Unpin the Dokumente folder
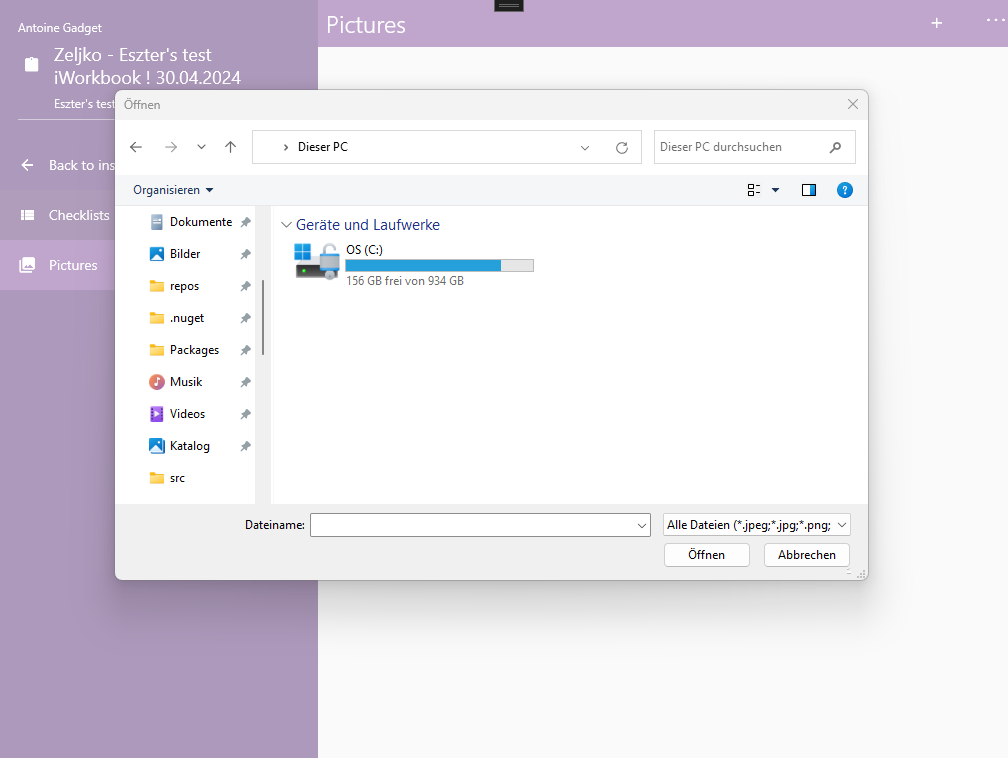 (245, 221)
